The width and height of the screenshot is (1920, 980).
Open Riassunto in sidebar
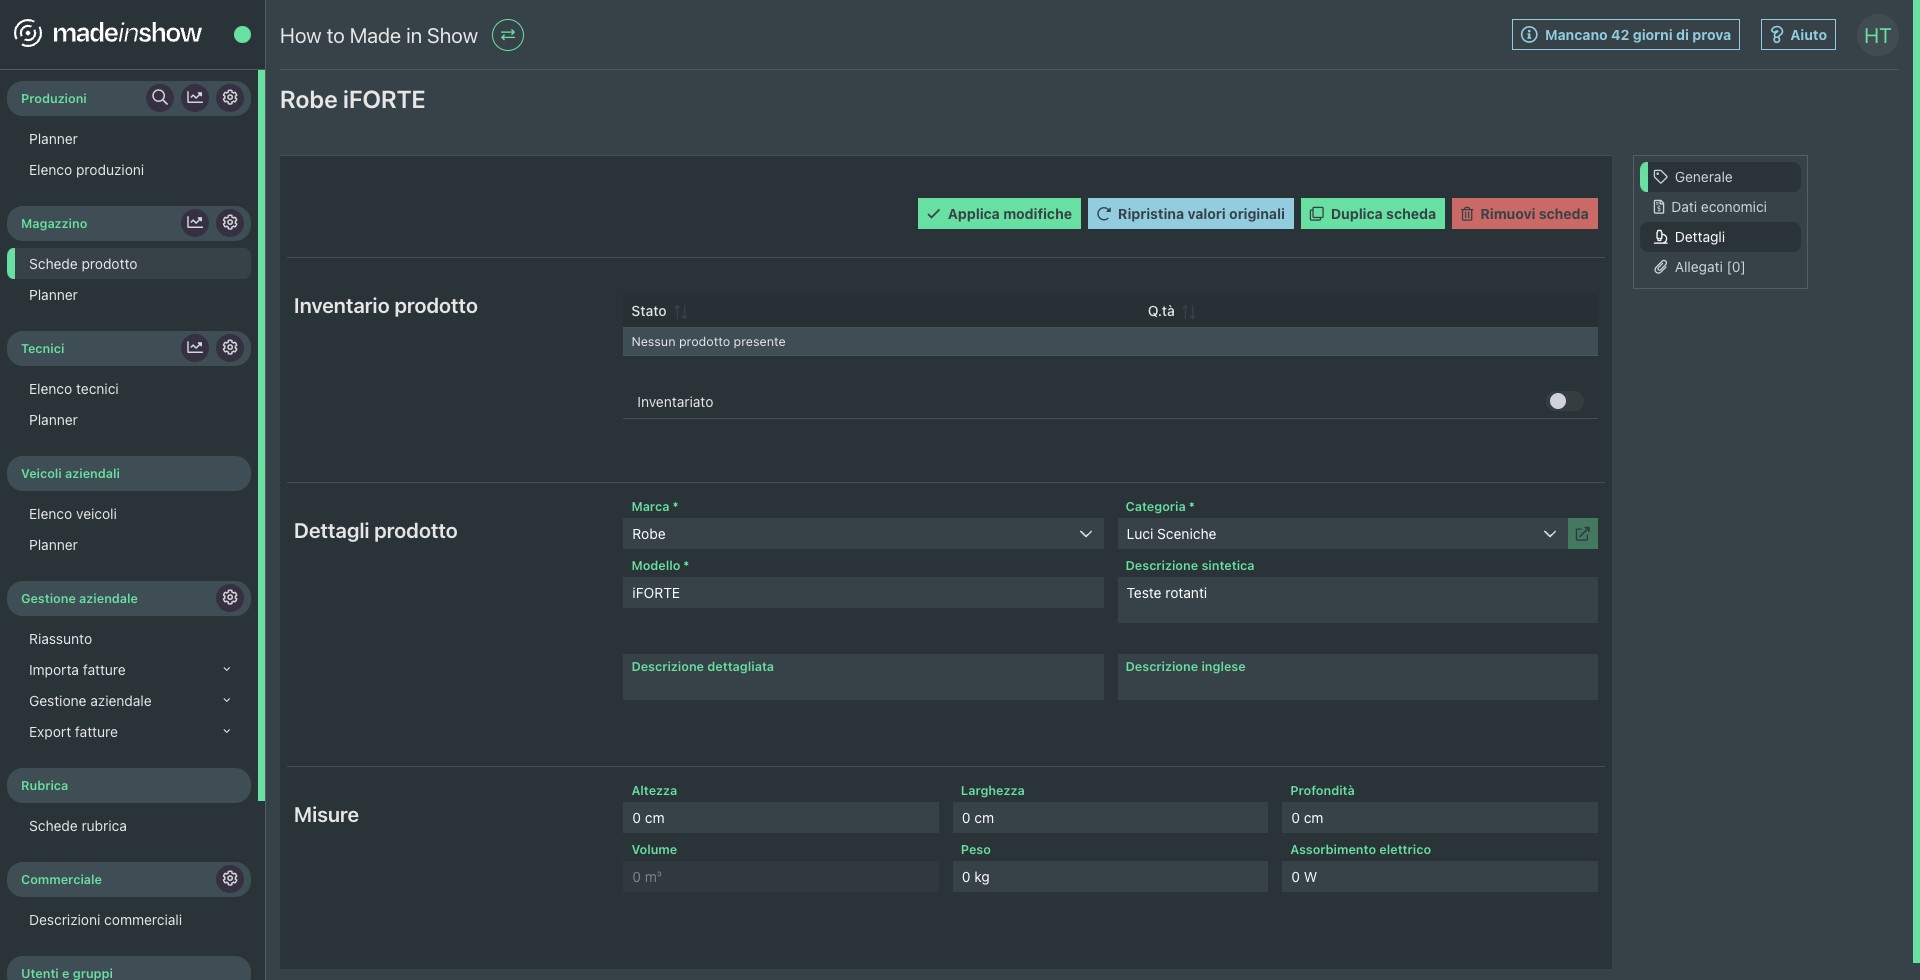pyautogui.click(x=60, y=639)
